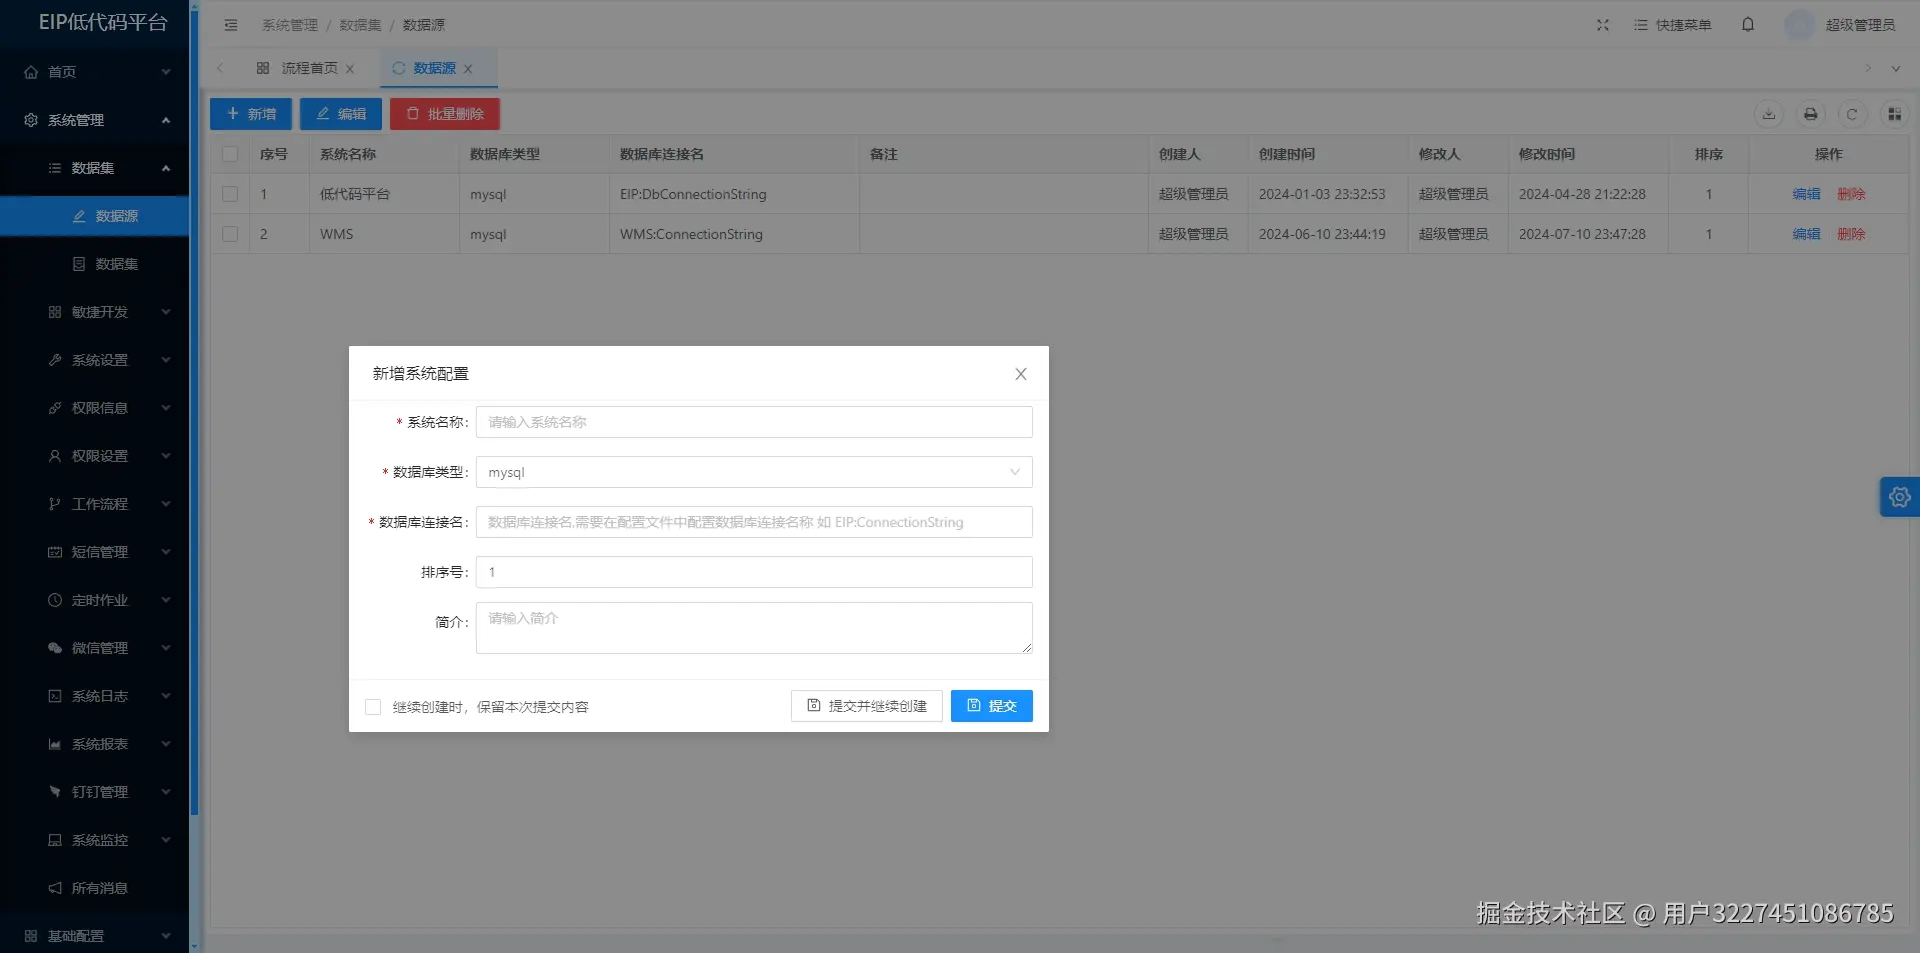Click 数据集 breadcrumb

coord(360,25)
